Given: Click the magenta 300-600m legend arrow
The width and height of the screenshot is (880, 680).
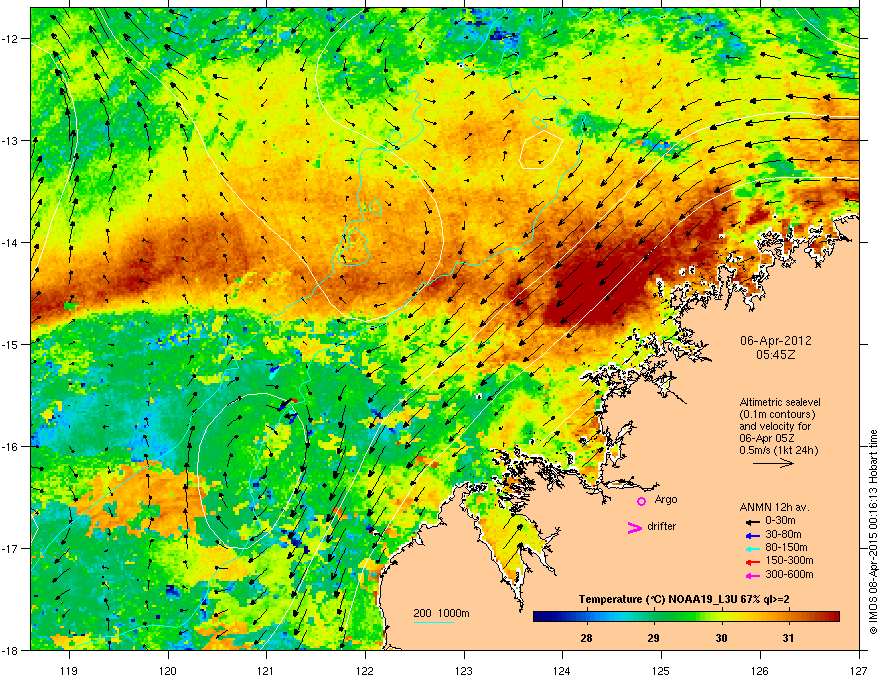Looking at the screenshot, I should (752, 576).
